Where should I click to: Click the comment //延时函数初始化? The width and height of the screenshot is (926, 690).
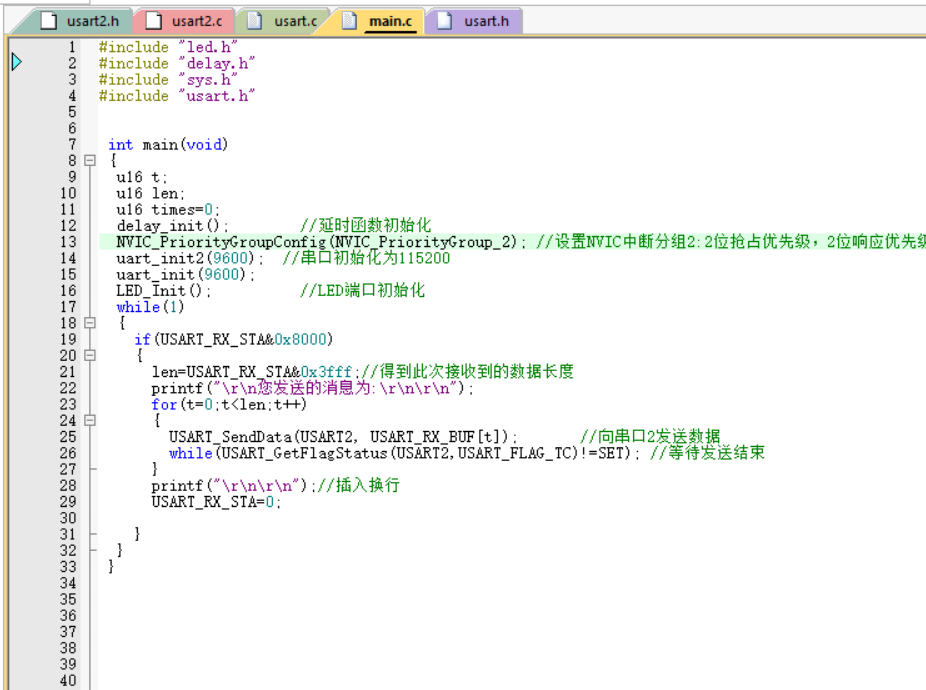(x=366, y=226)
